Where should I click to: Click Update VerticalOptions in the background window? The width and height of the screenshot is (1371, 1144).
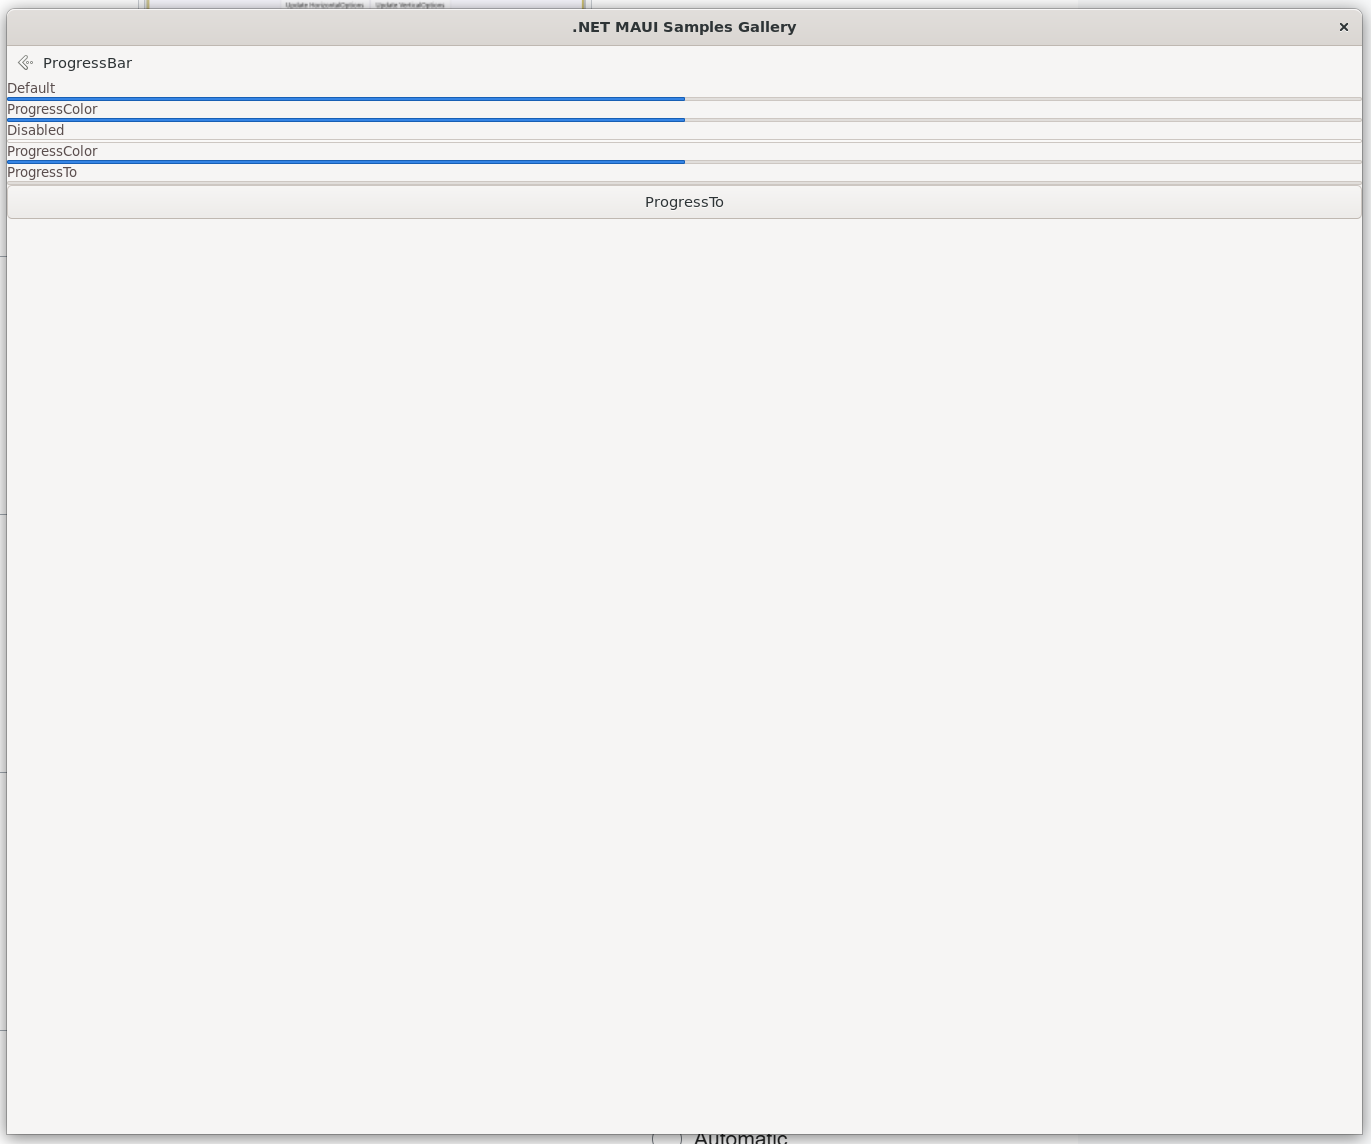coord(410,5)
